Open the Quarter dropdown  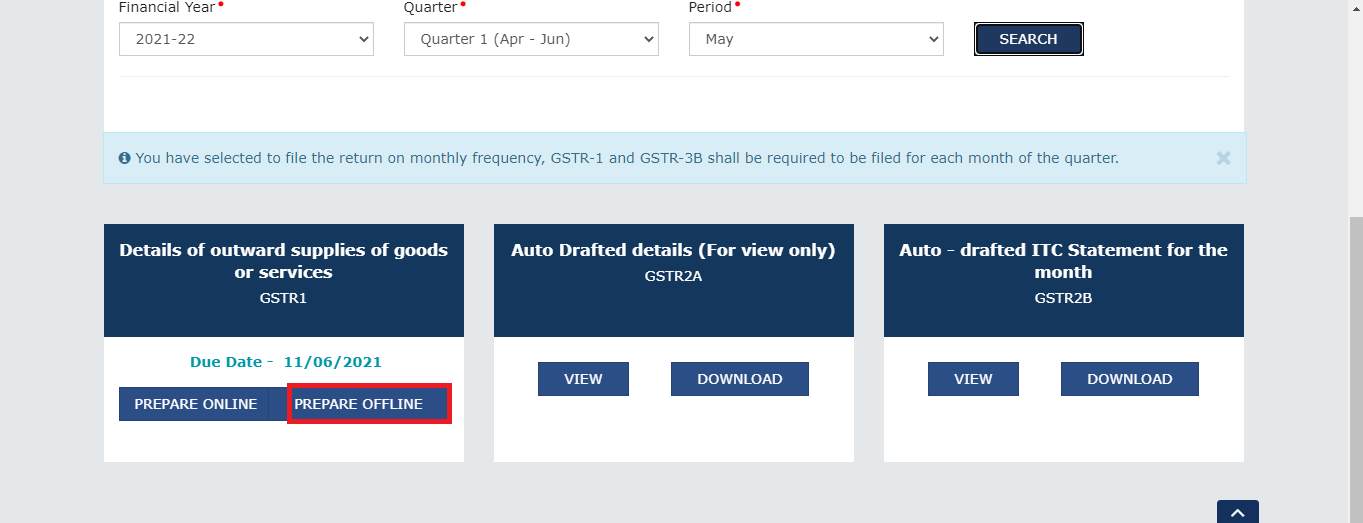pyautogui.click(x=531, y=39)
